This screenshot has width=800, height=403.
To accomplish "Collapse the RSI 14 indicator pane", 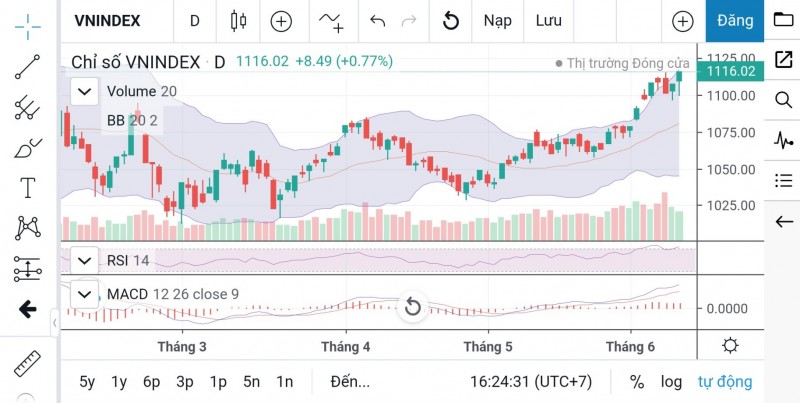I will [x=86, y=261].
